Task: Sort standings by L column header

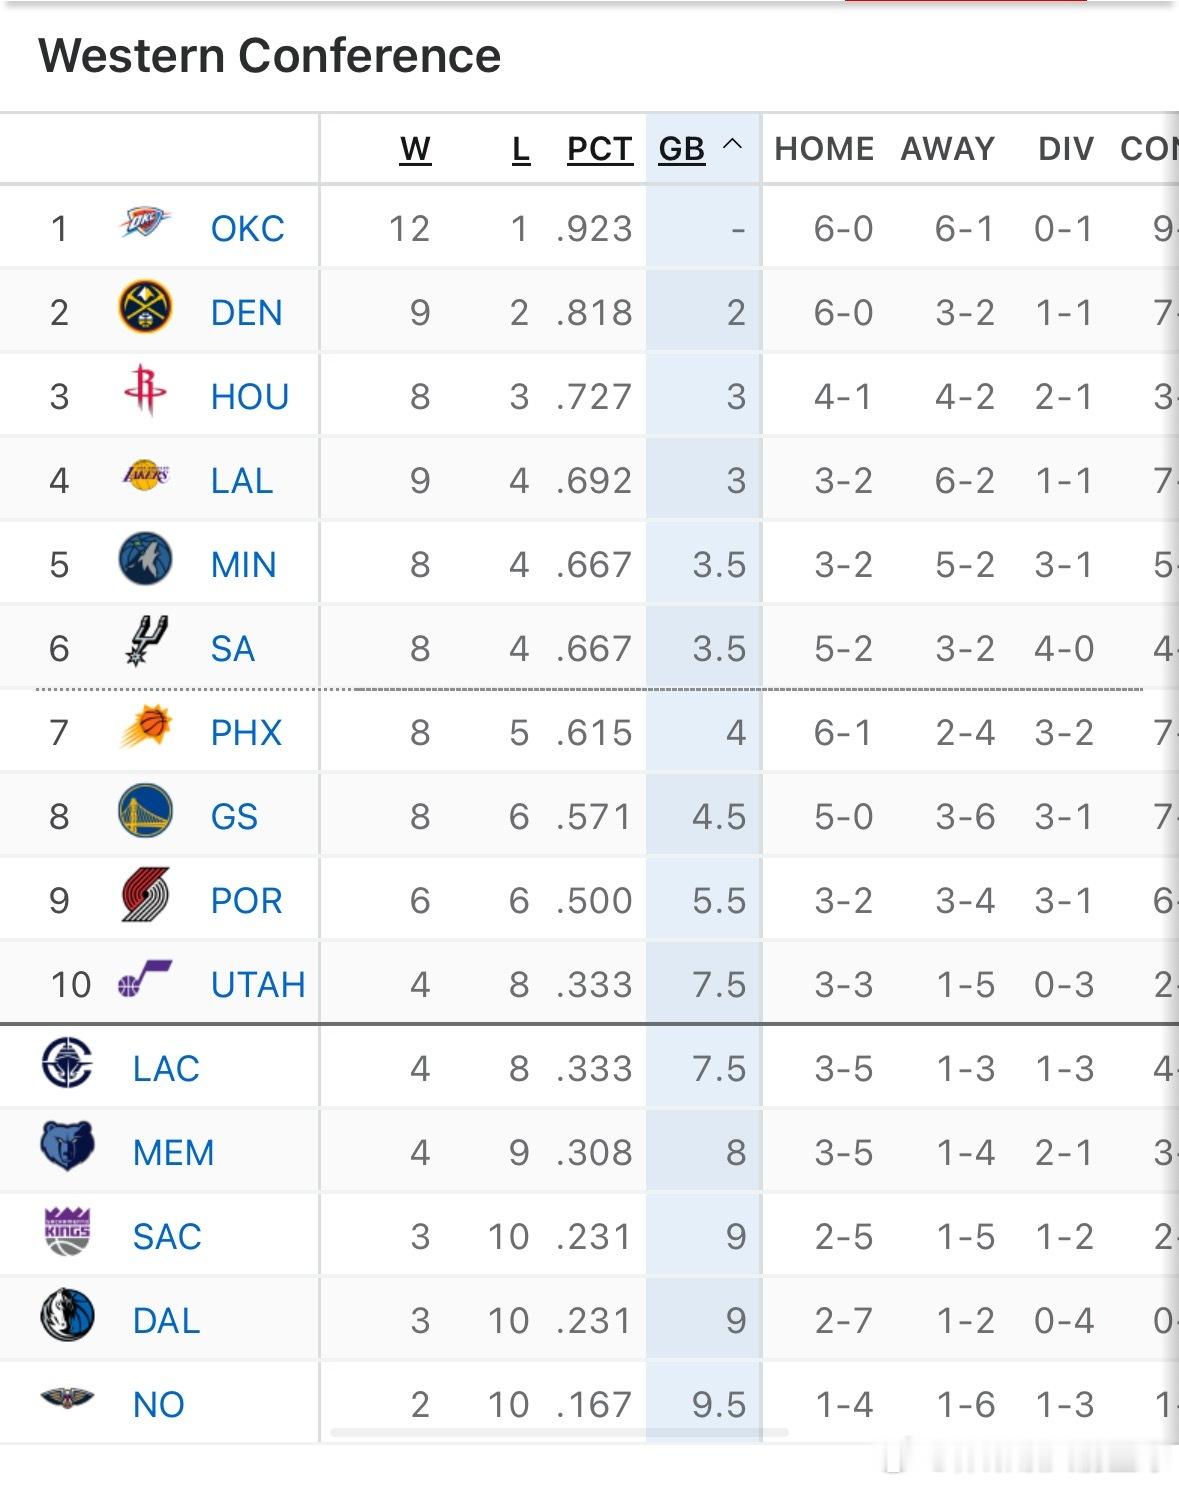Action: tap(521, 149)
